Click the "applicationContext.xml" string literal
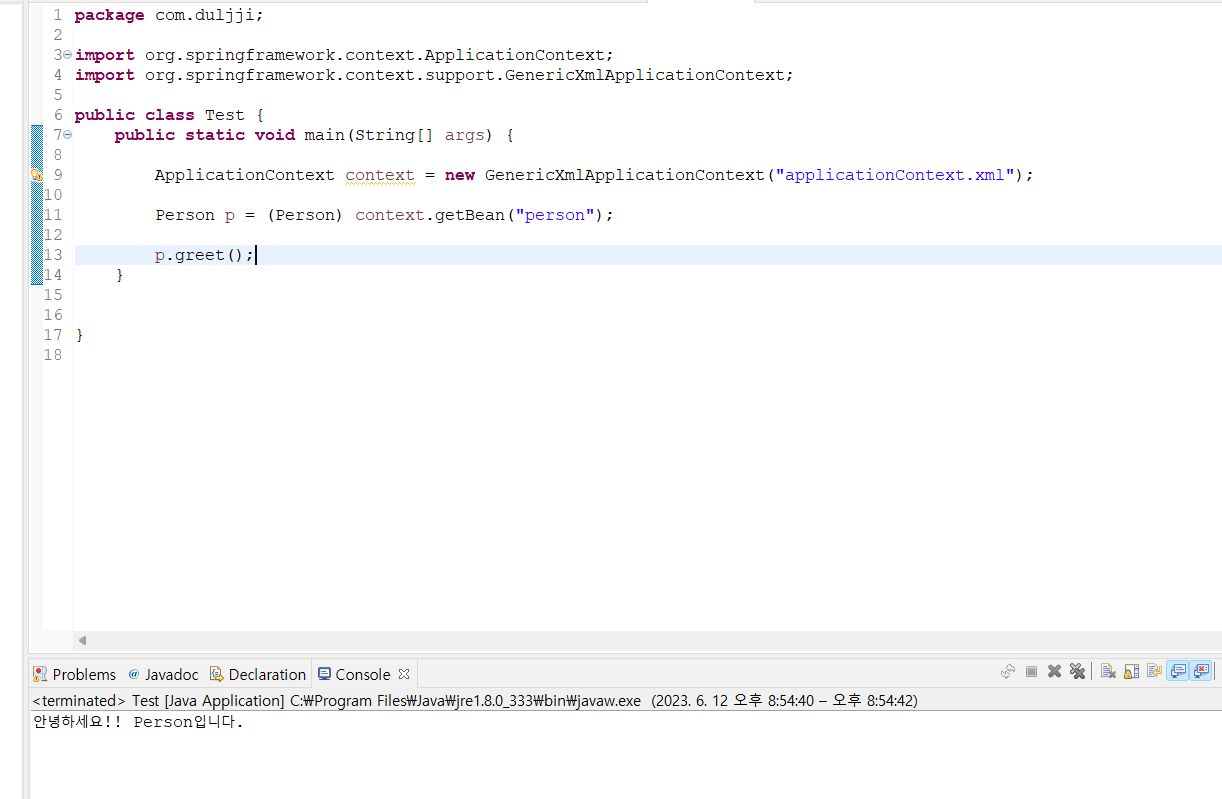1222x799 pixels. point(896,175)
